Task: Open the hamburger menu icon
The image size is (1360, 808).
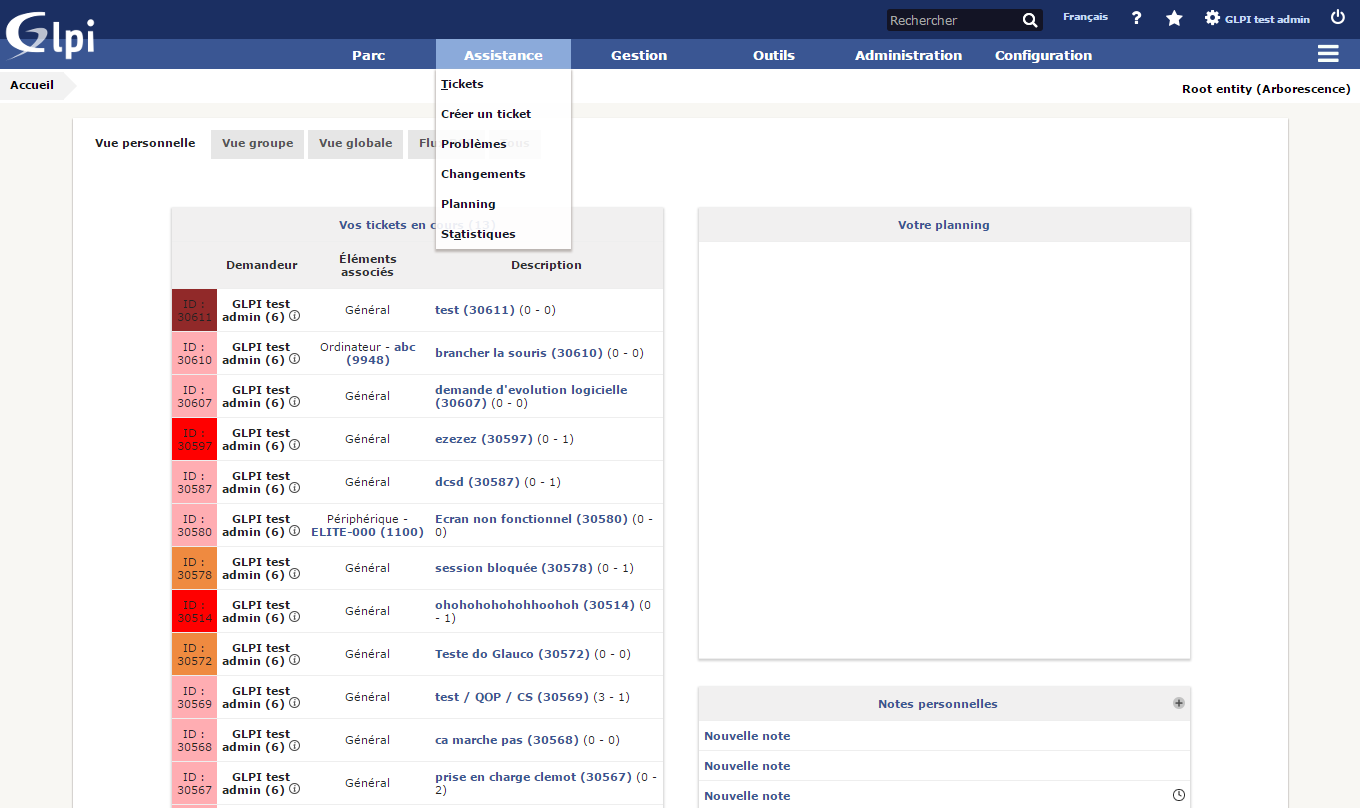Action: (1328, 54)
